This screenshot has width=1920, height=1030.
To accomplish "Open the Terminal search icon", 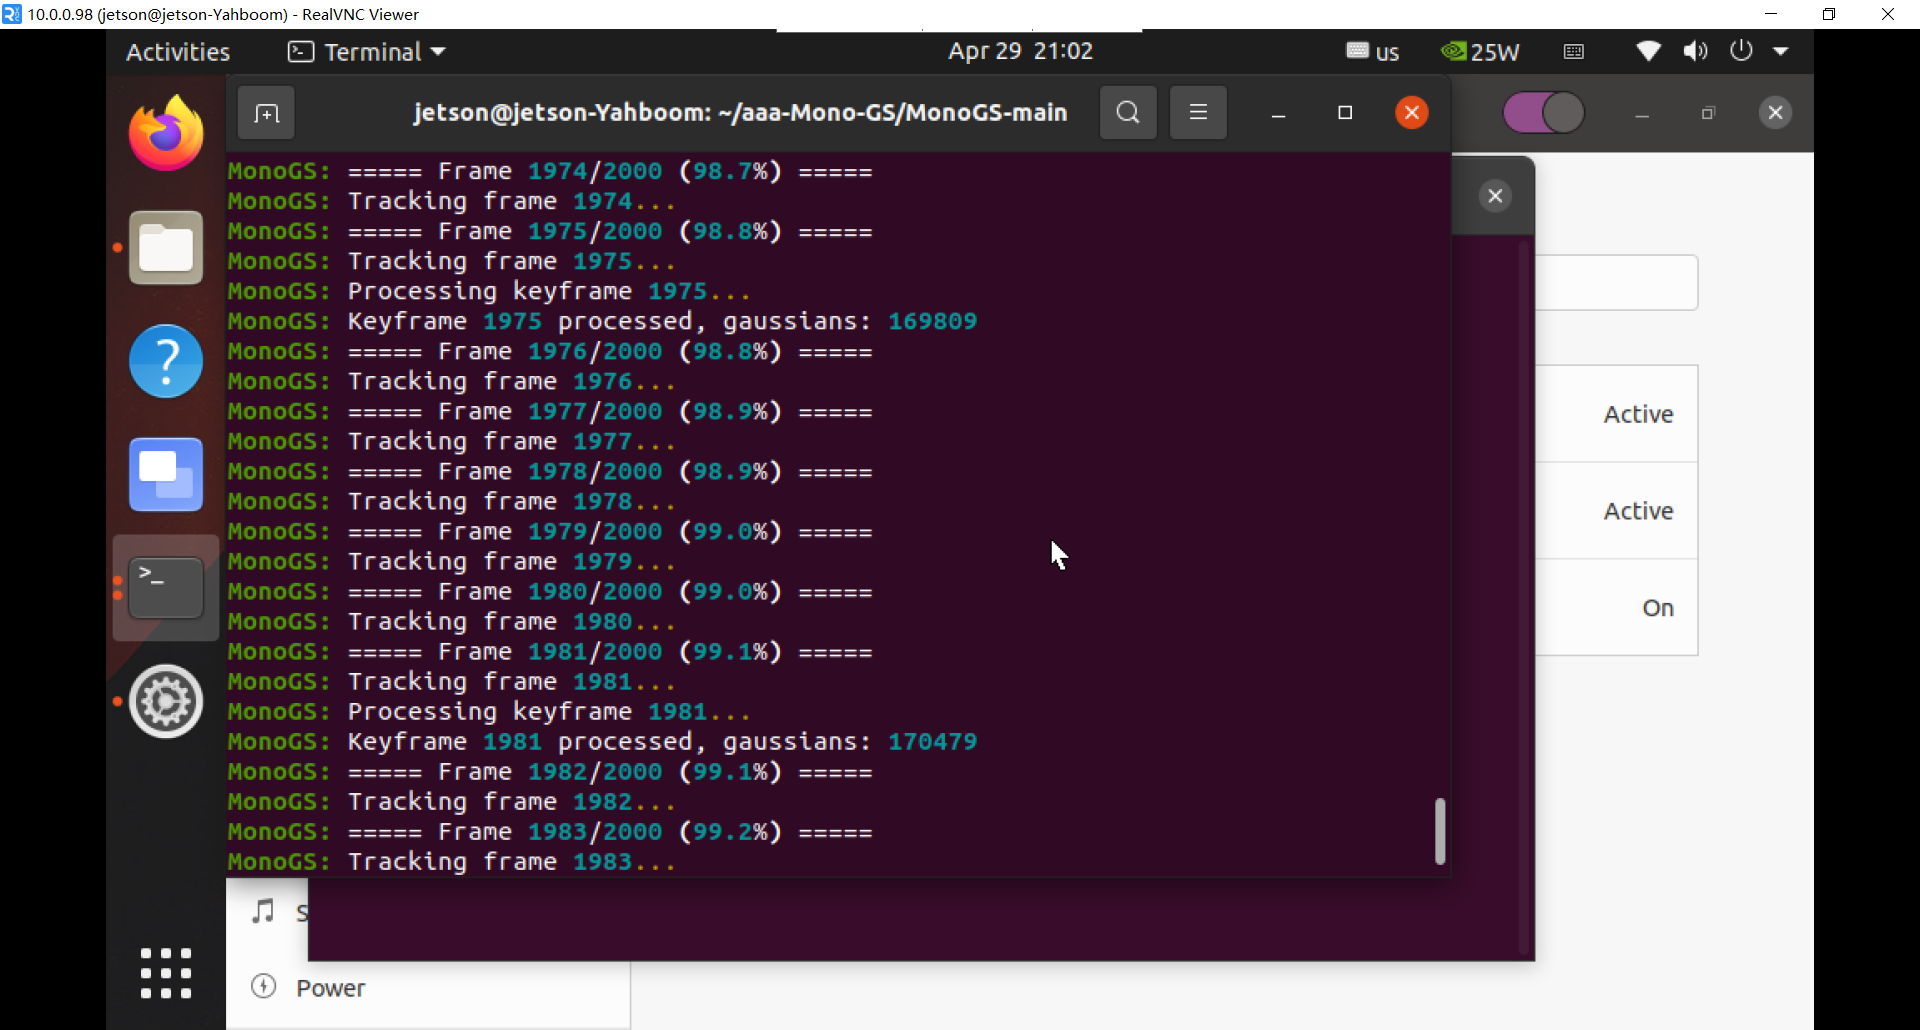I will pos(1128,113).
